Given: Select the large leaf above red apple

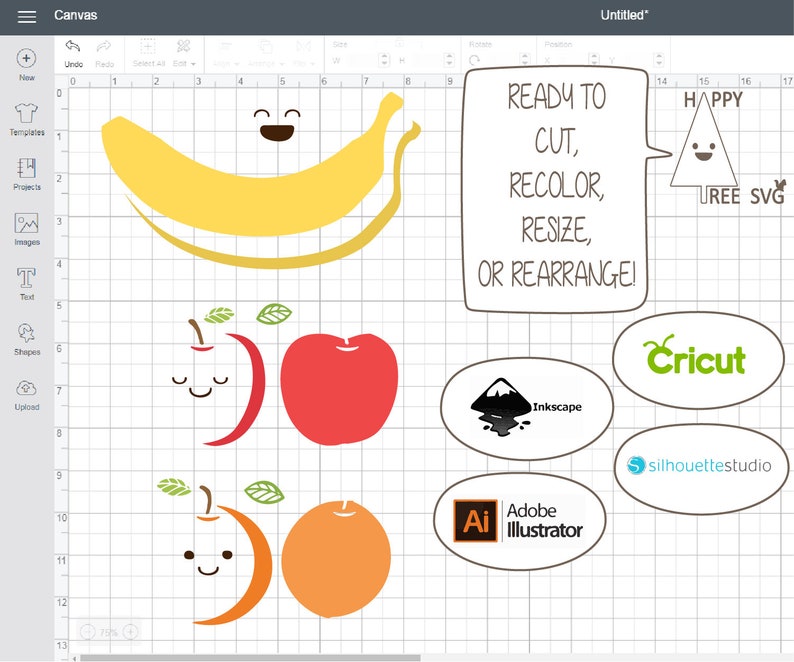Looking at the screenshot, I should 274,314.
